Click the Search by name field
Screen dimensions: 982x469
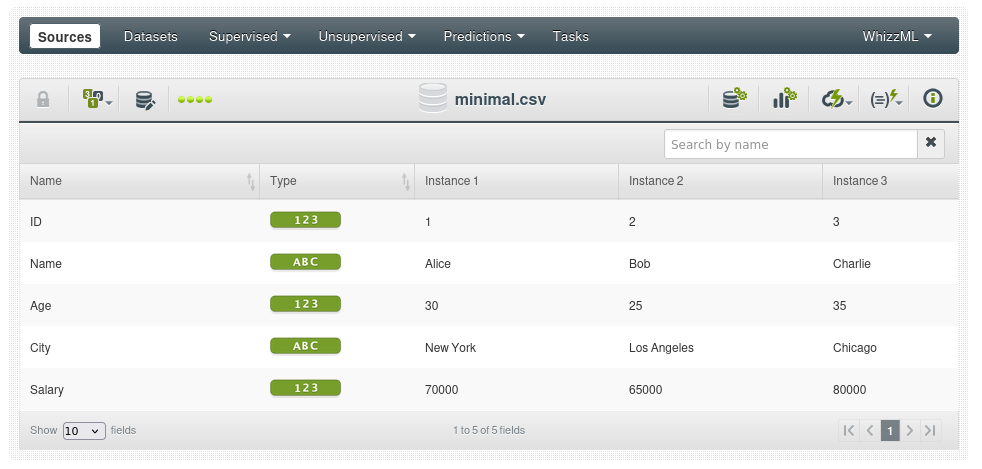790,144
